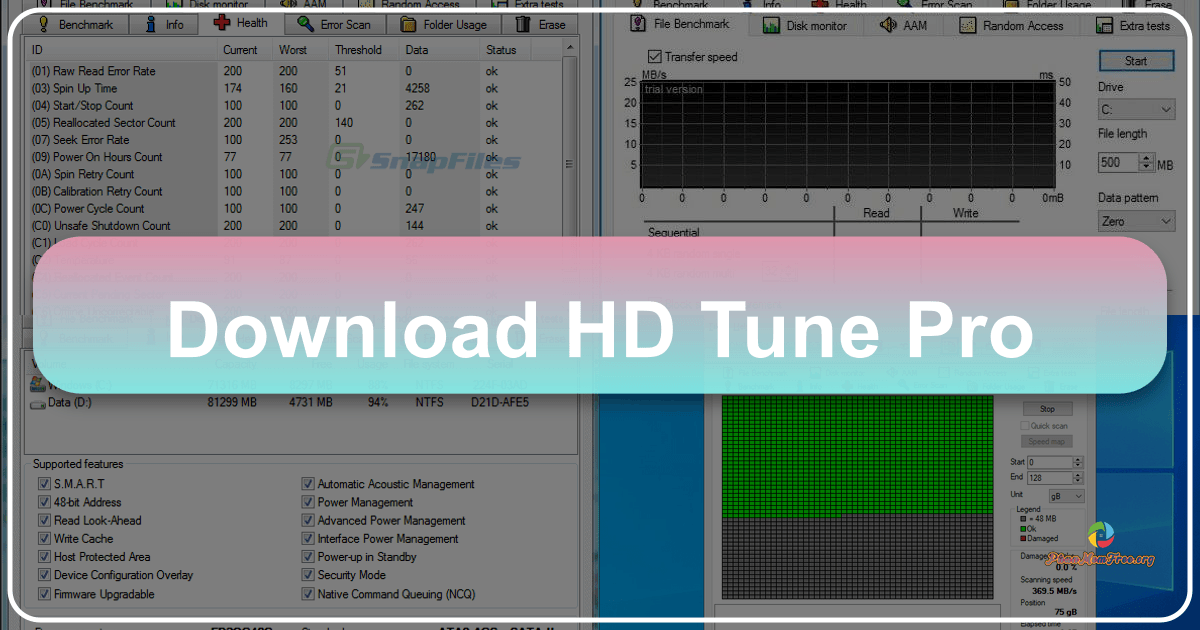Increase File length using the stepper arrows
Screen dimensions: 1200x630
click(x=1146, y=162)
